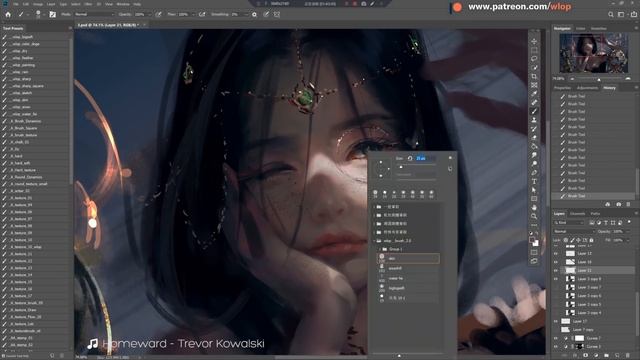640x360 pixels.
Task: Select the Rectangular Marquee tool
Action: tap(534, 50)
